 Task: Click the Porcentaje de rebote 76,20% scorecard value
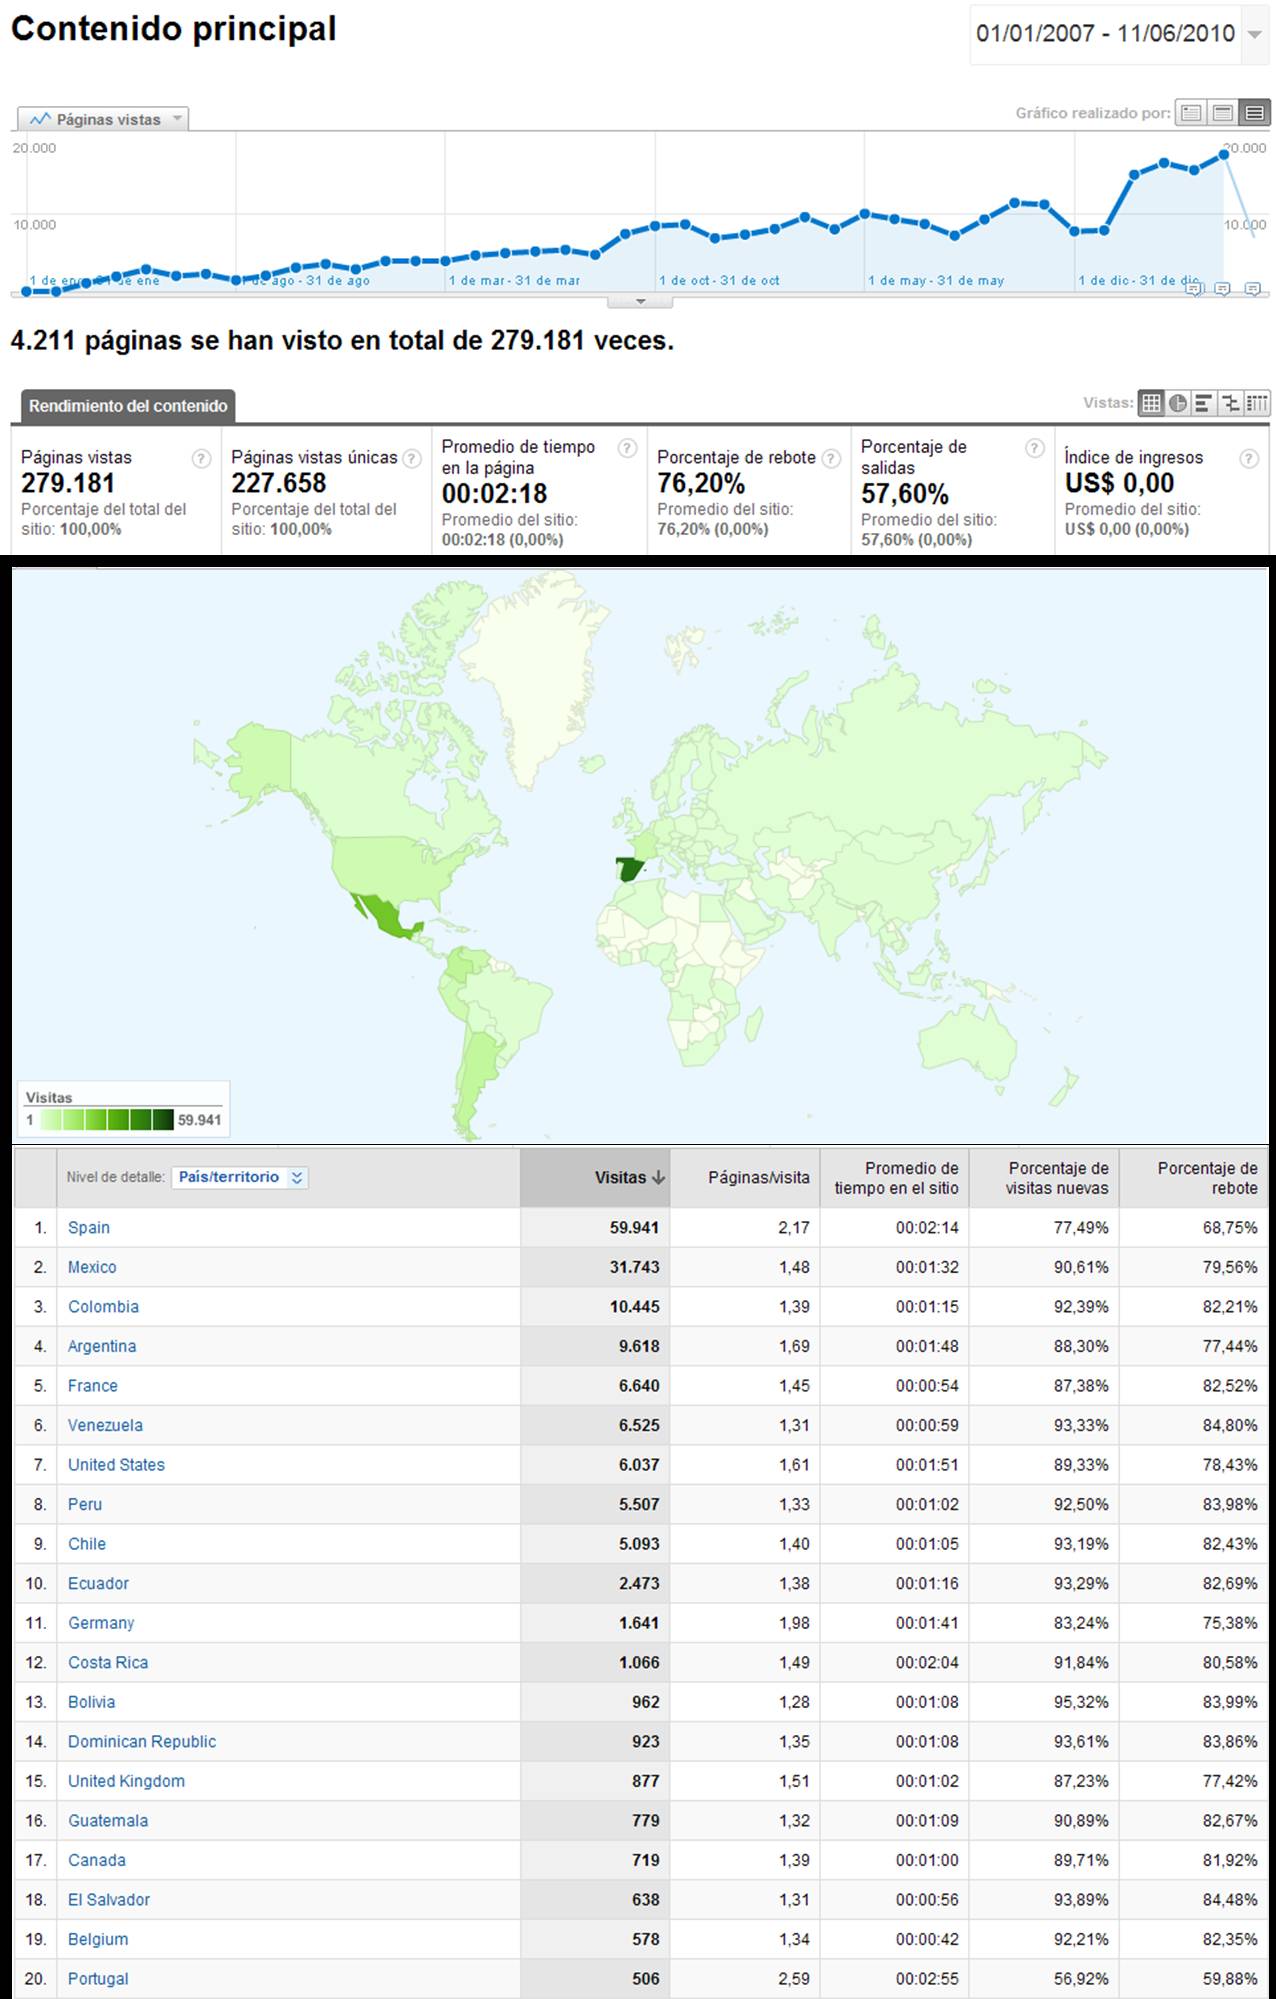point(701,483)
